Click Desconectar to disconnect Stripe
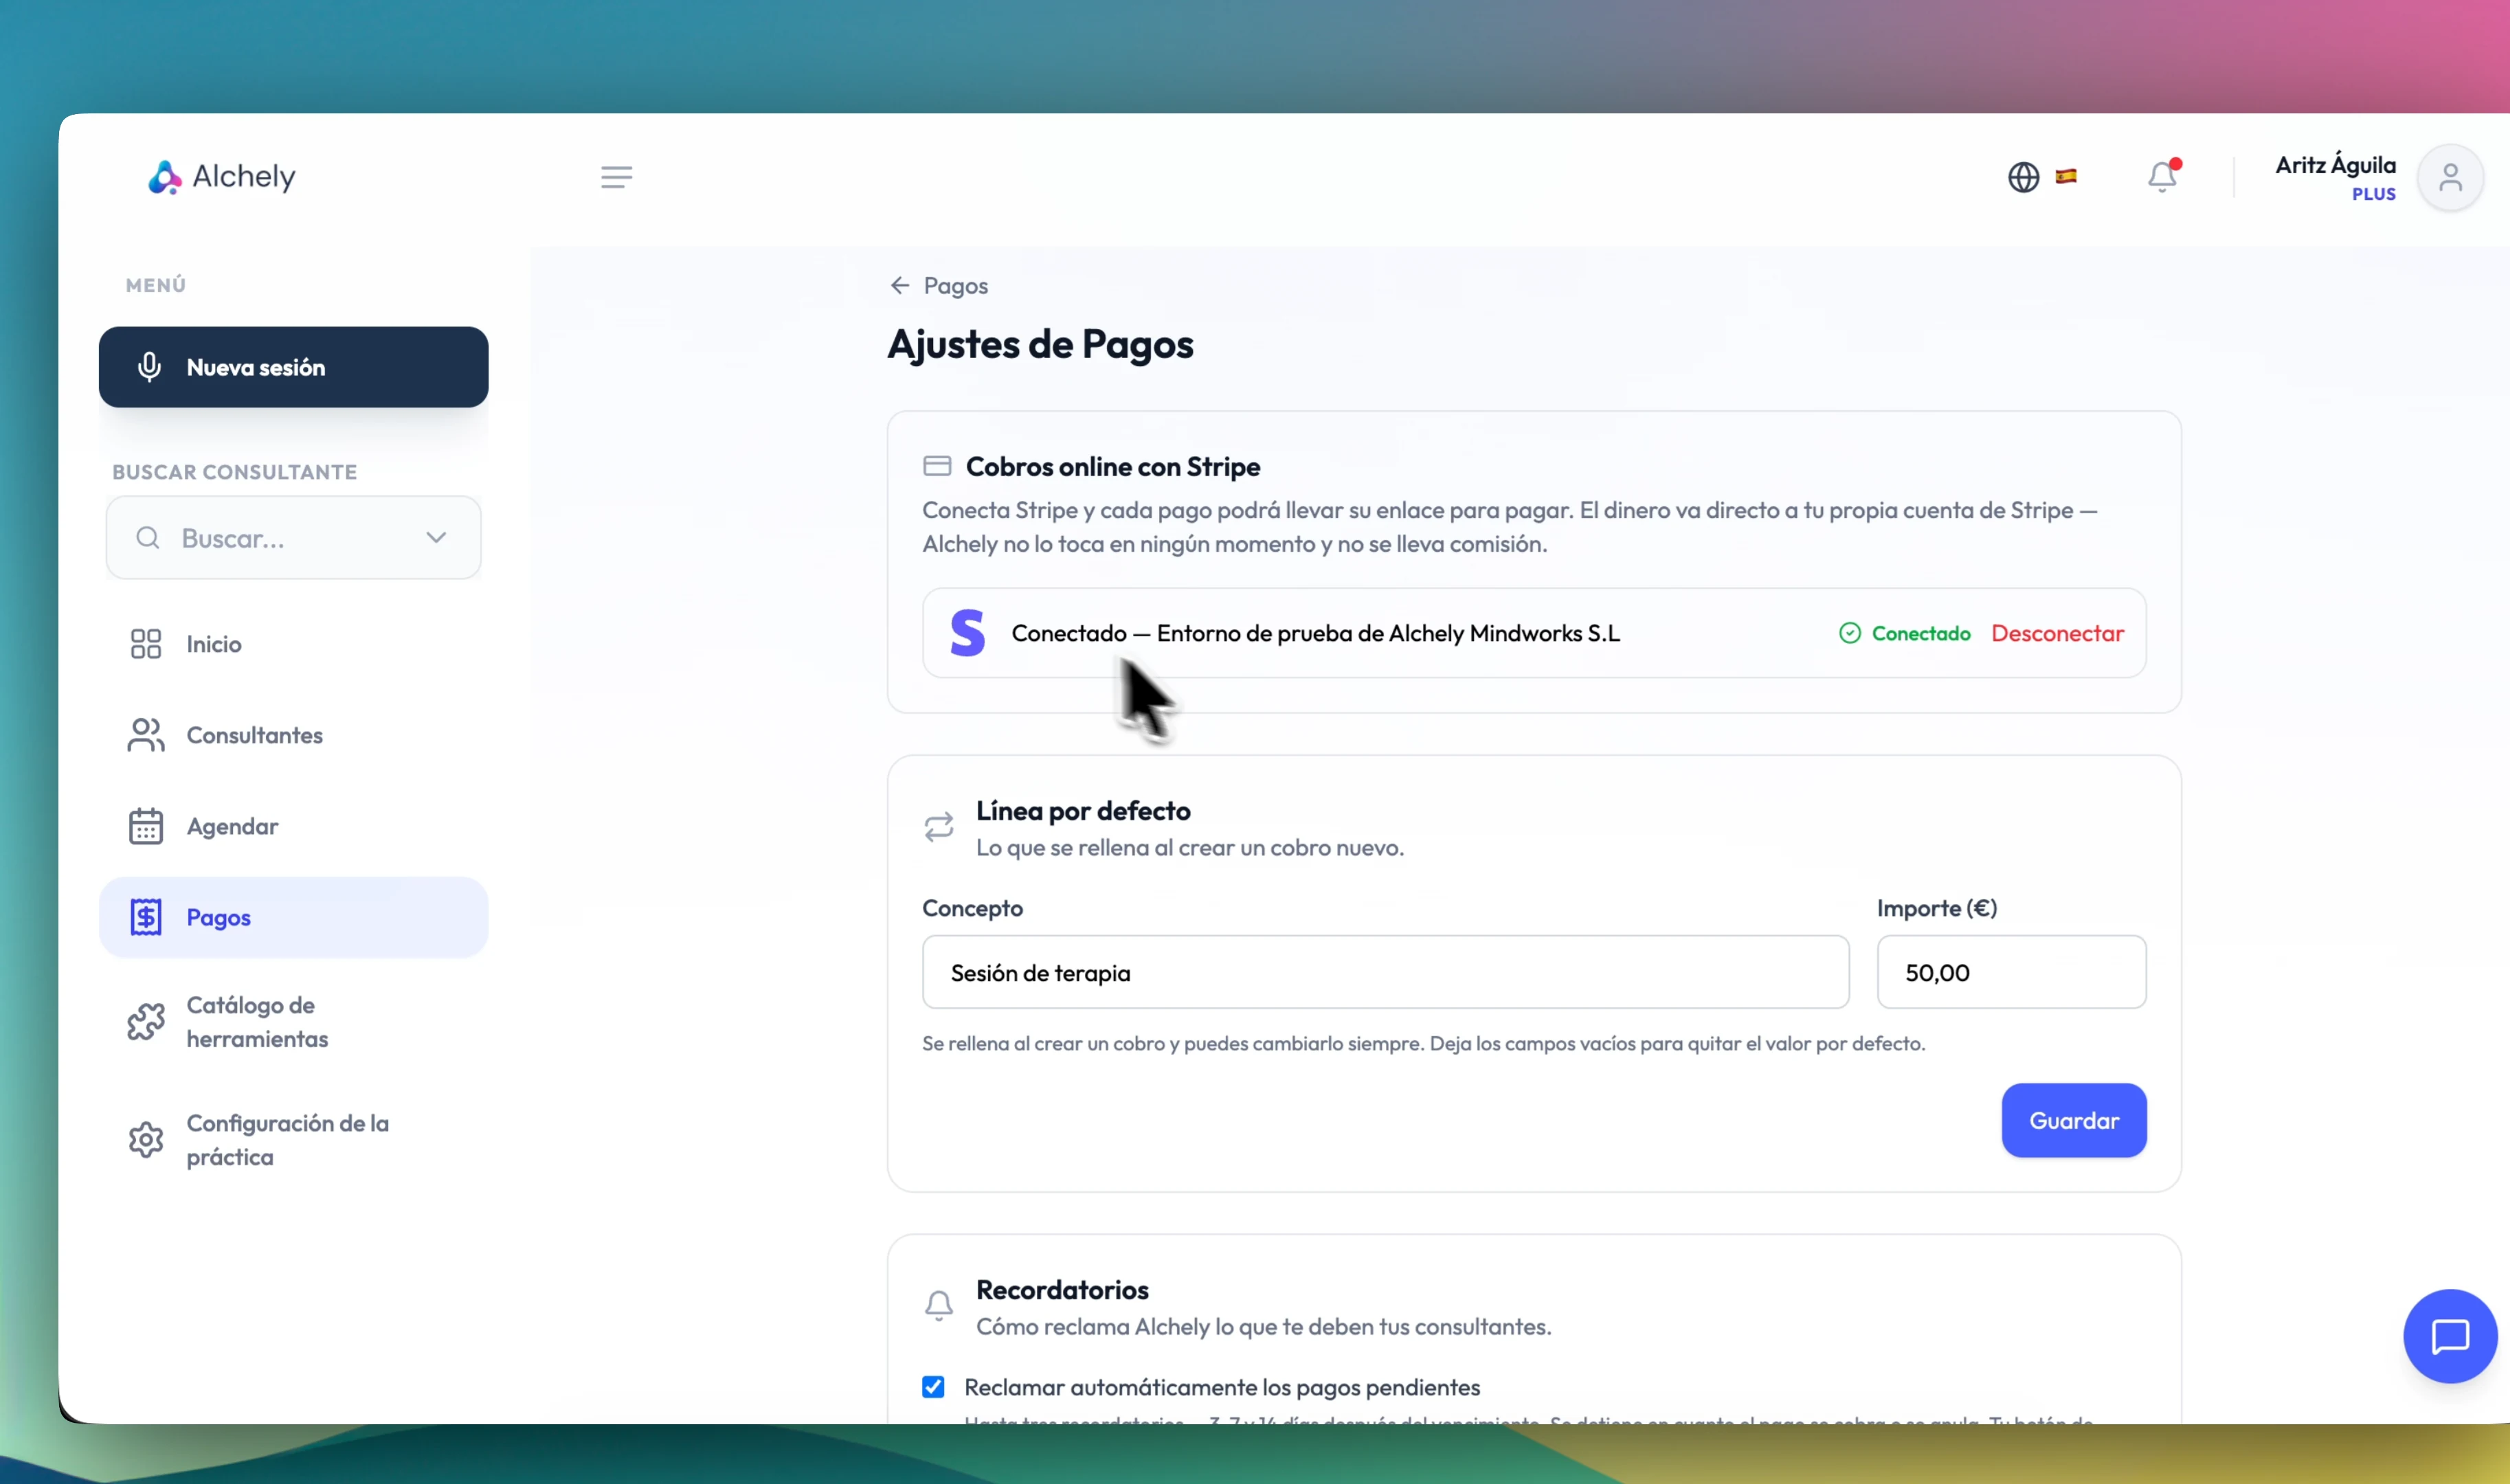2510x1484 pixels. [2057, 633]
